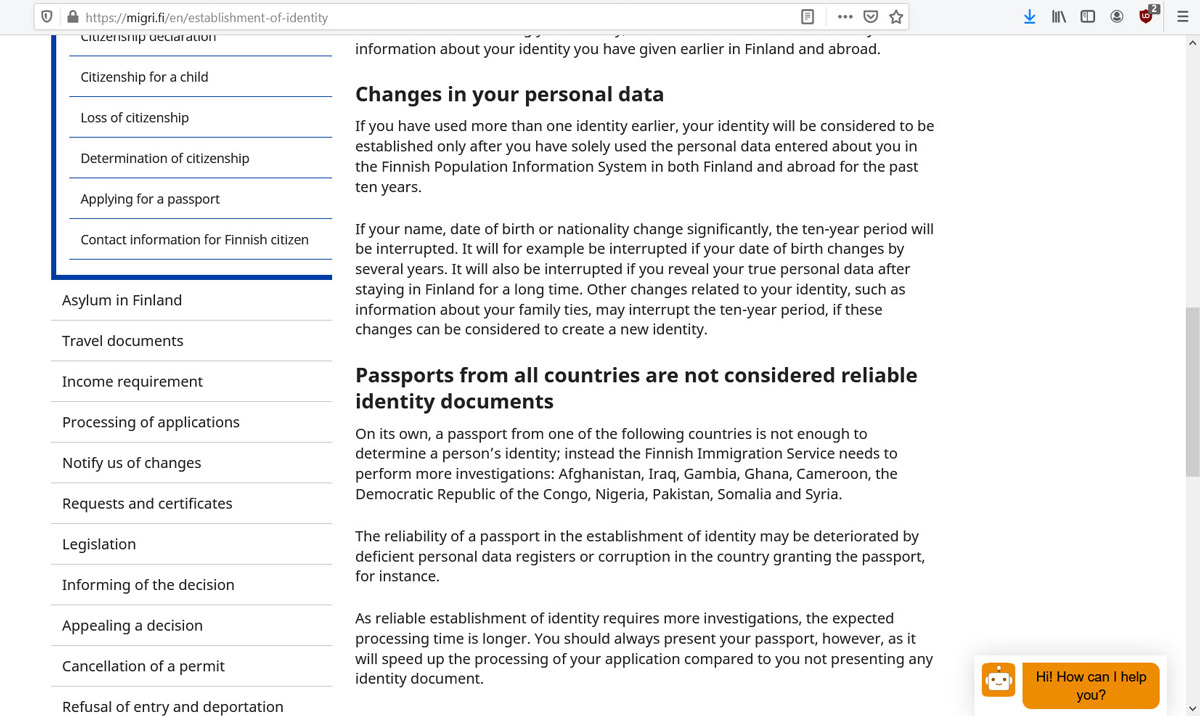Save this page to Pocket
1200x716 pixels.
tap(871, 16)
